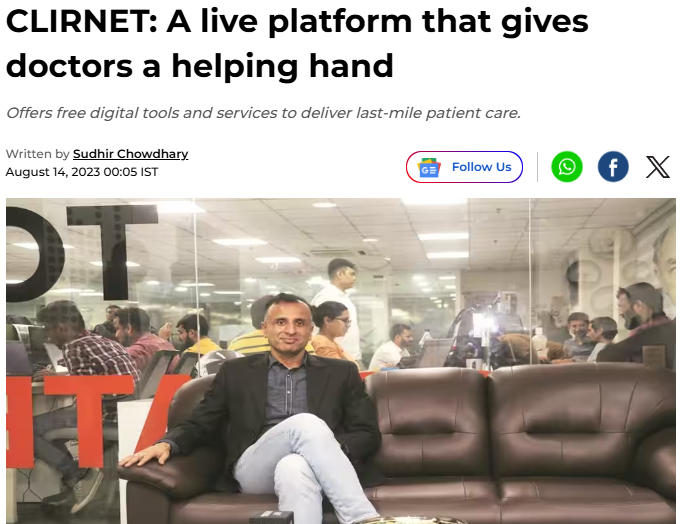Open the article's main office photo
This screenshot has width=681, height=524.
point(340,361)
